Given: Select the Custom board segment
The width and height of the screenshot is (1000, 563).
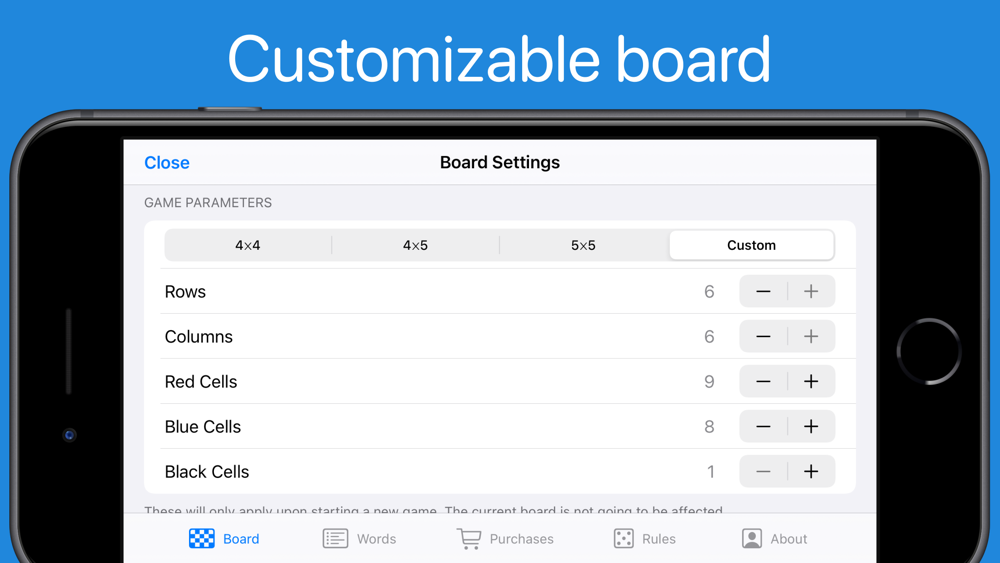Looking at the screenshot, I should 751,245.
